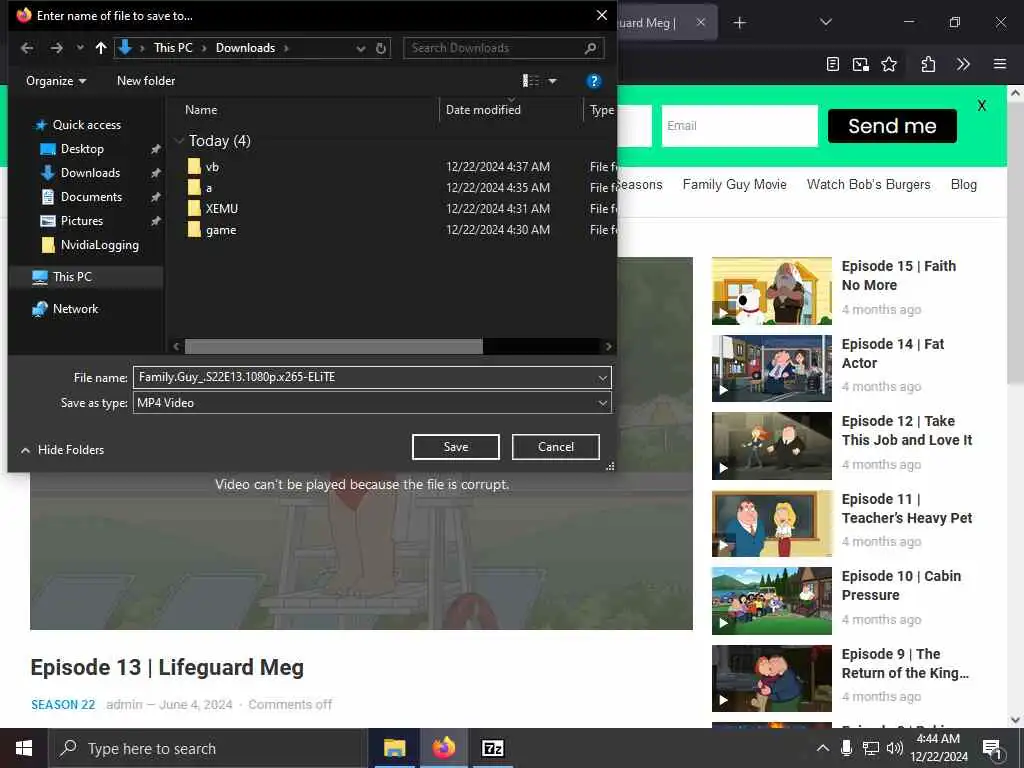The image size is (1024, 768).
Task: Select This PC in navigation pane
Action: pyautogui.click(x=72, y=277)
